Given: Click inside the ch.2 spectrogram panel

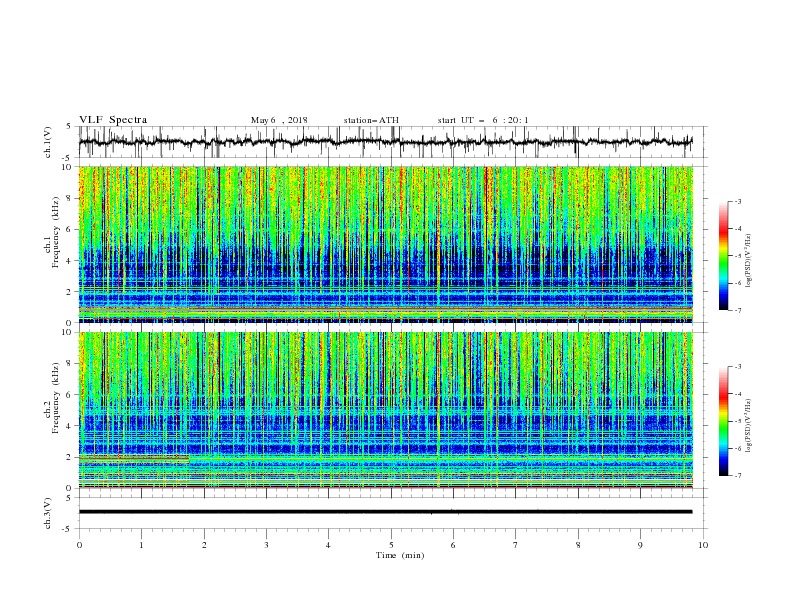Looking at the screenshot, I should click(385, 410).
